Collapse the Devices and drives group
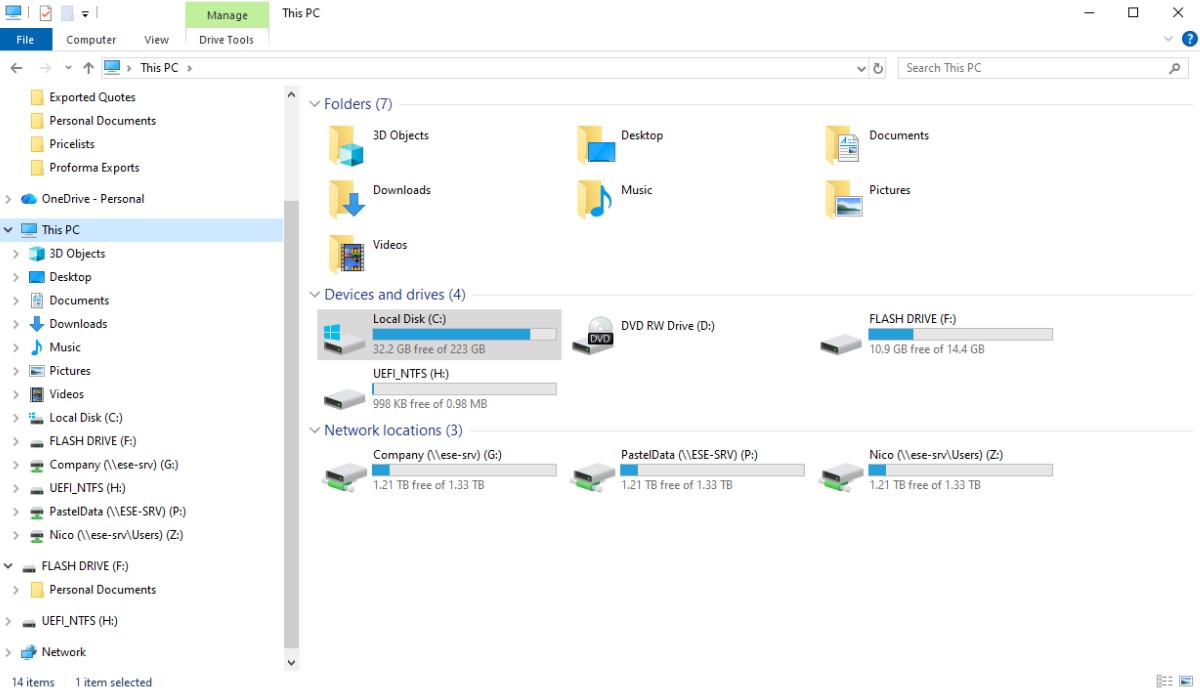1200x690 pixels. pos(315,295)
